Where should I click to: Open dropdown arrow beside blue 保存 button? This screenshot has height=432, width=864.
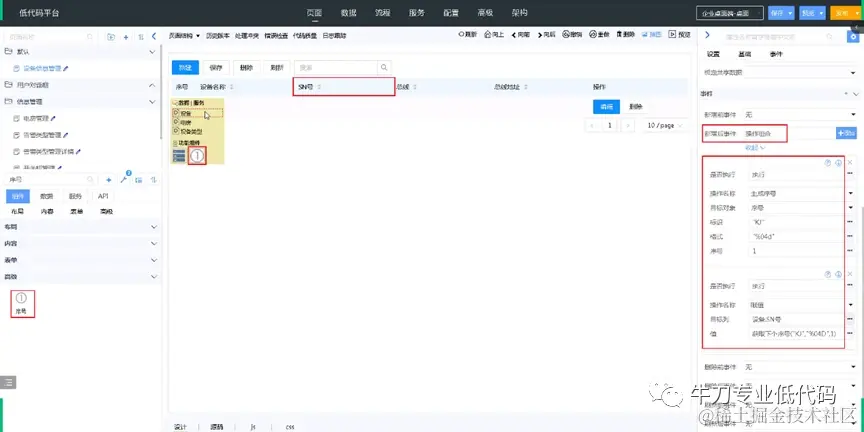[x=791, y=13]
